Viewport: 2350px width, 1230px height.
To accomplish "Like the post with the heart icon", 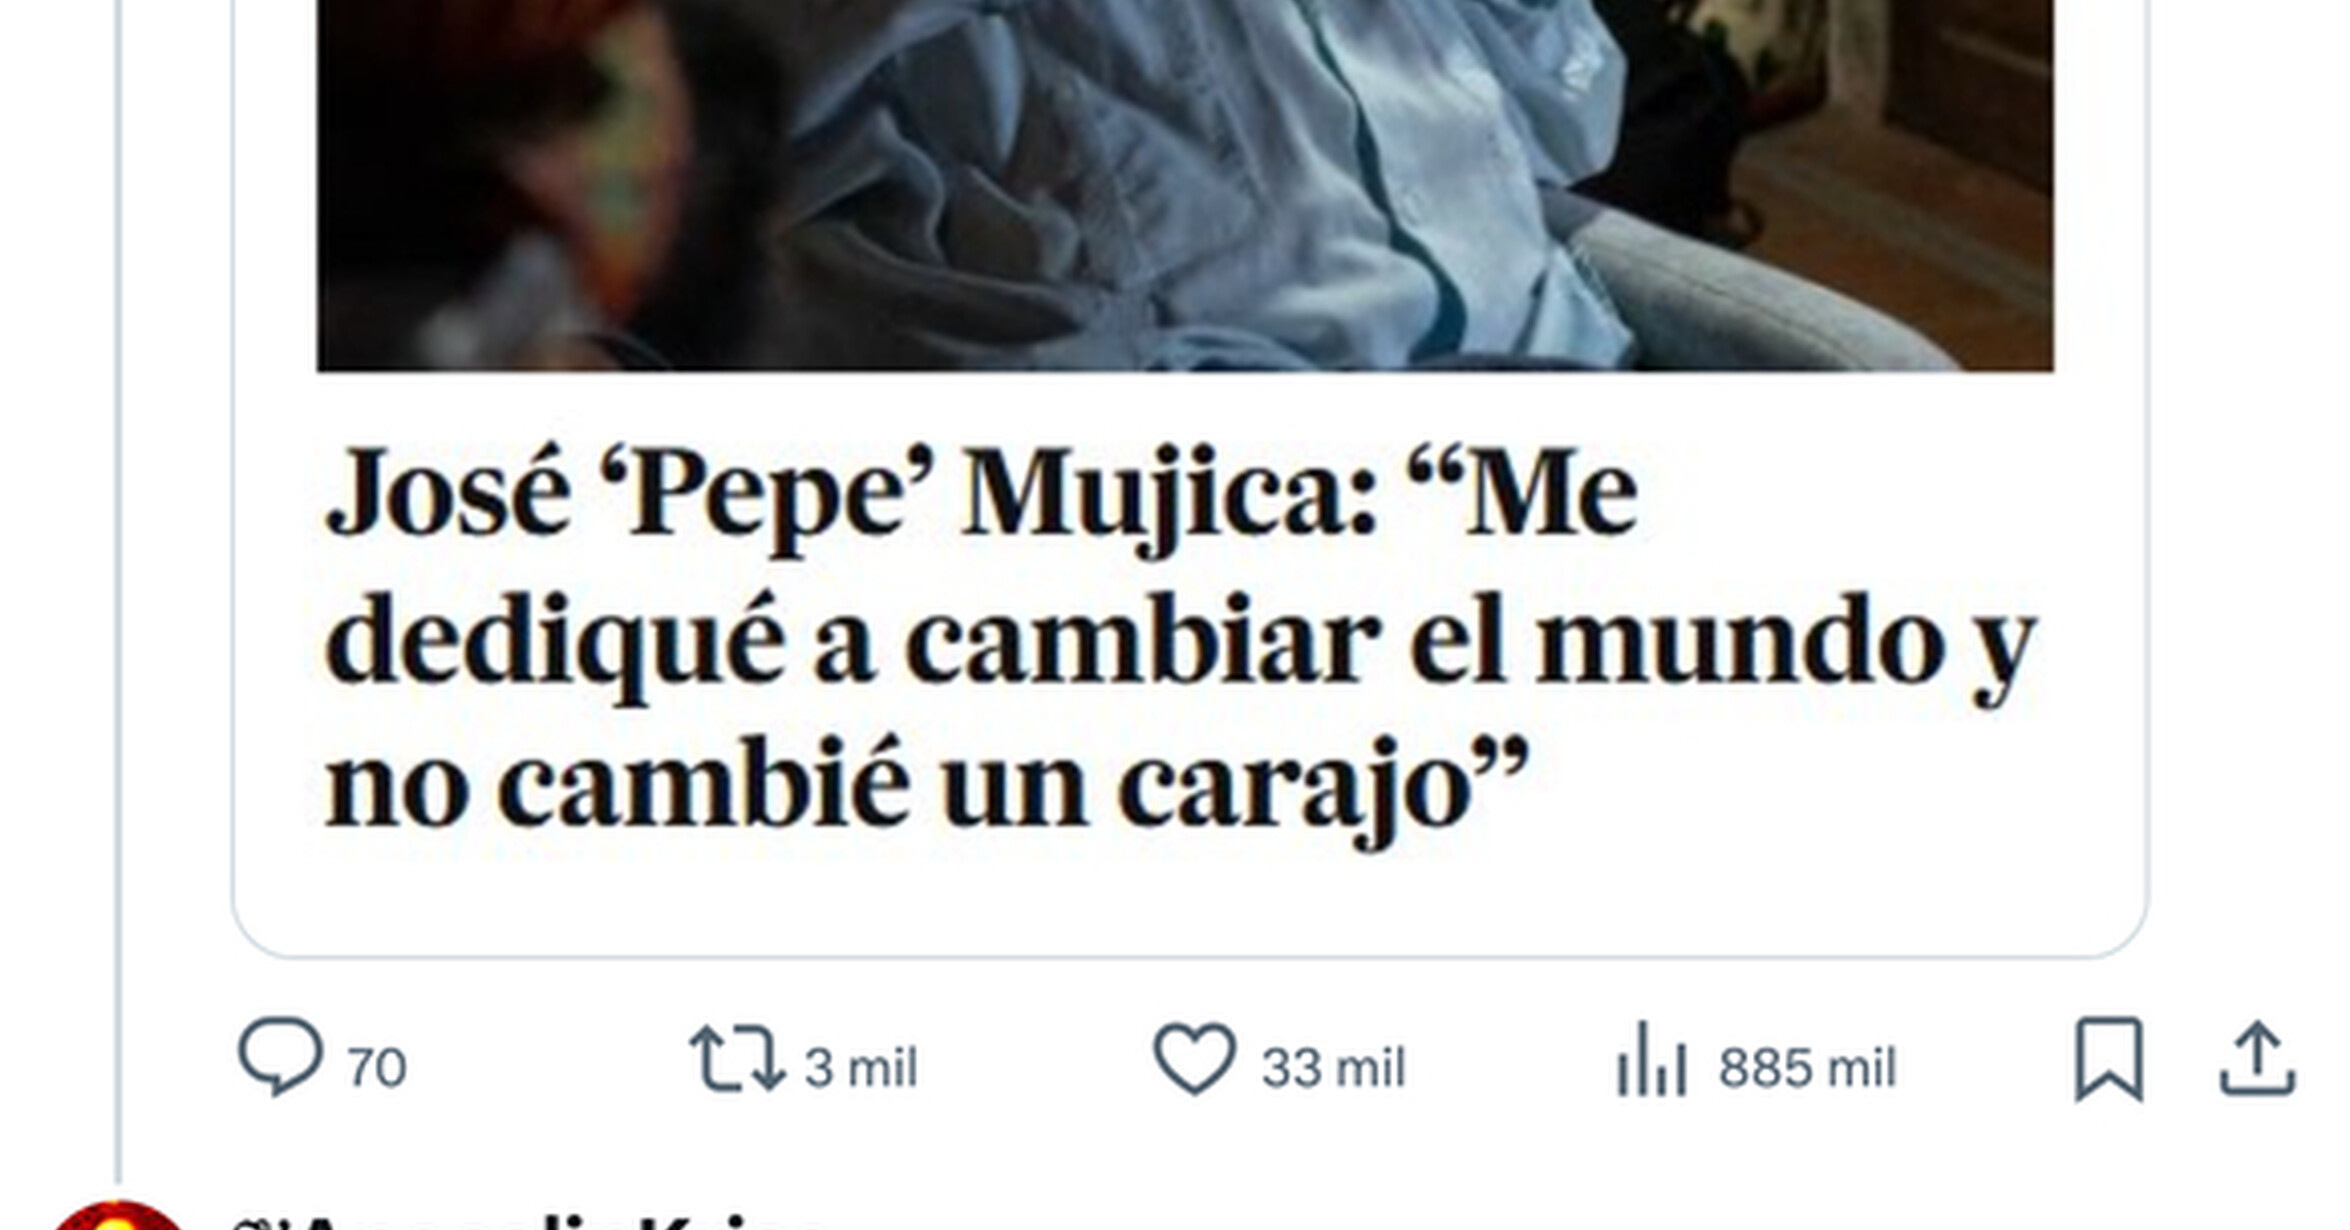I will tap(1195, 1058).
